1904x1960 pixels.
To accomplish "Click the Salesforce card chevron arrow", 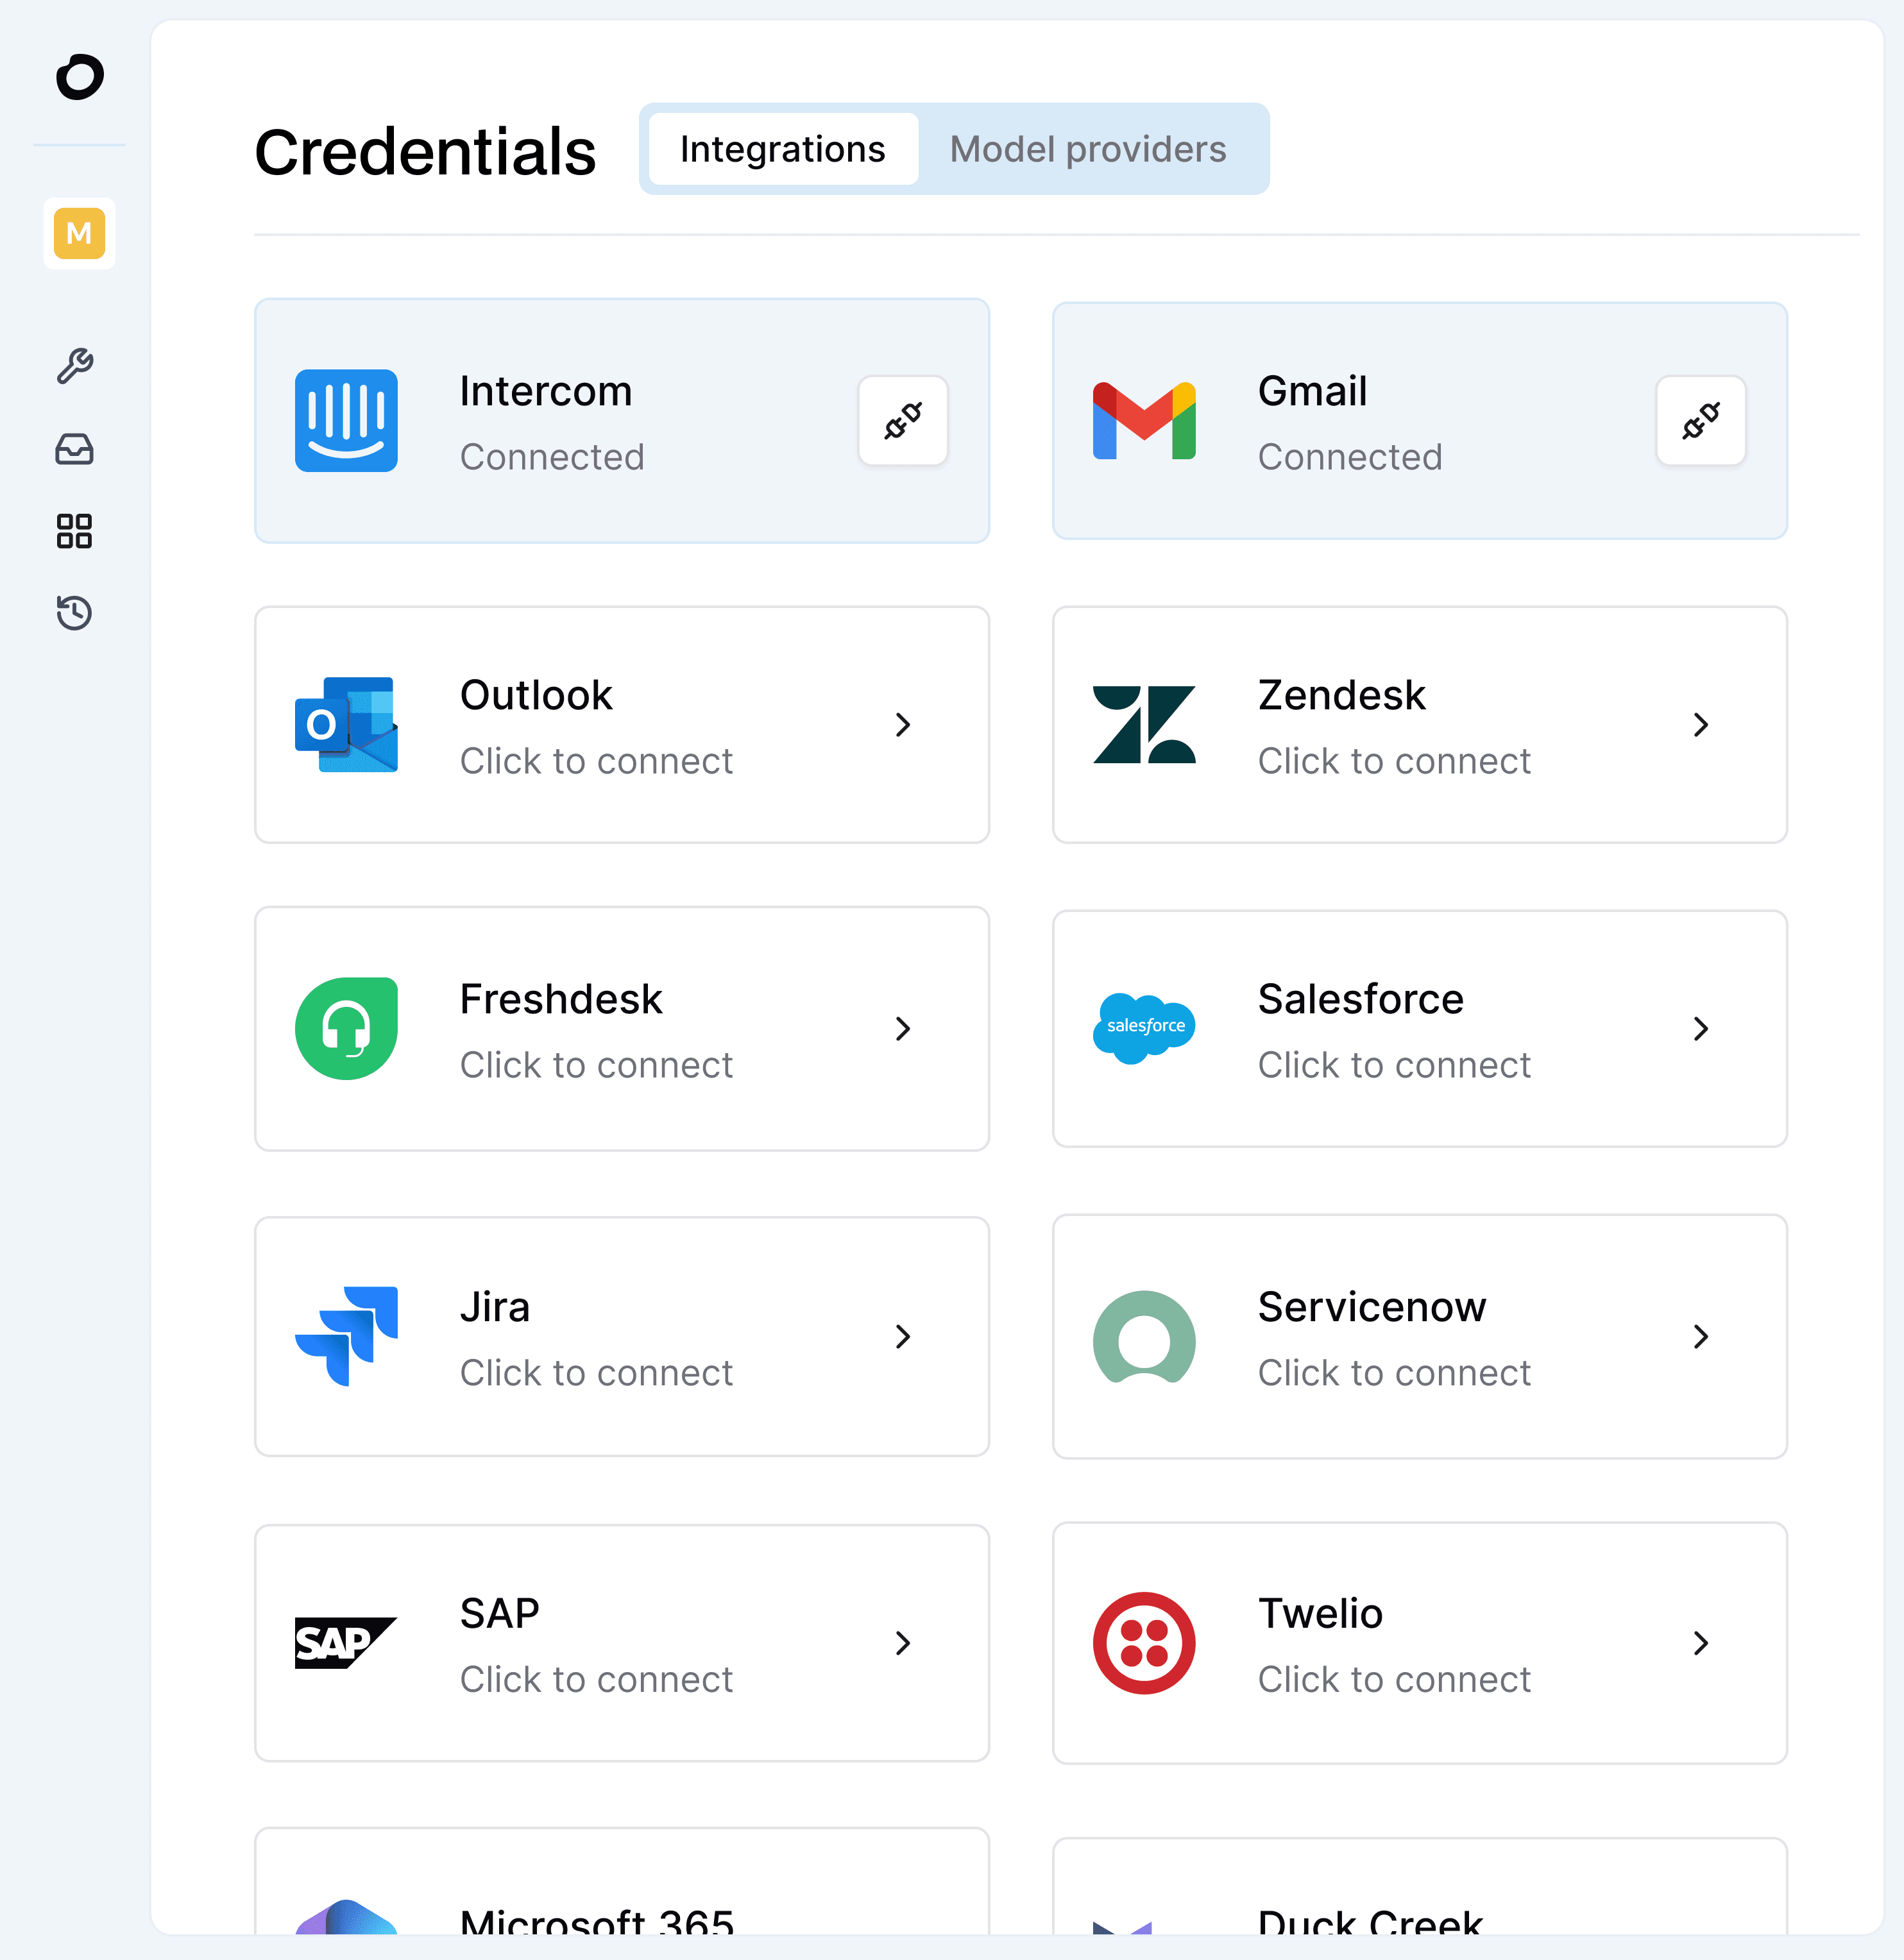I will [x=1700, y=1029].
